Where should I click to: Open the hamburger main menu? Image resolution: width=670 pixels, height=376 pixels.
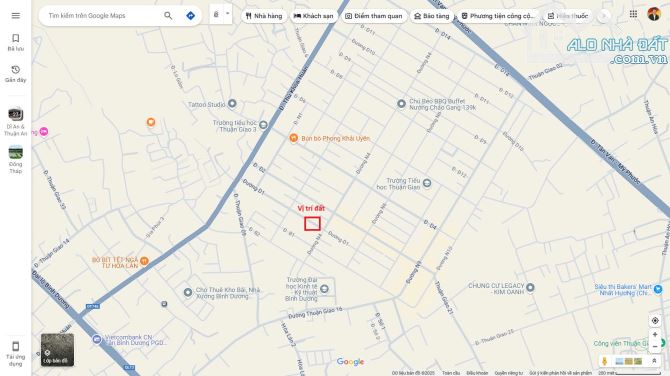[x=15, y=16]
